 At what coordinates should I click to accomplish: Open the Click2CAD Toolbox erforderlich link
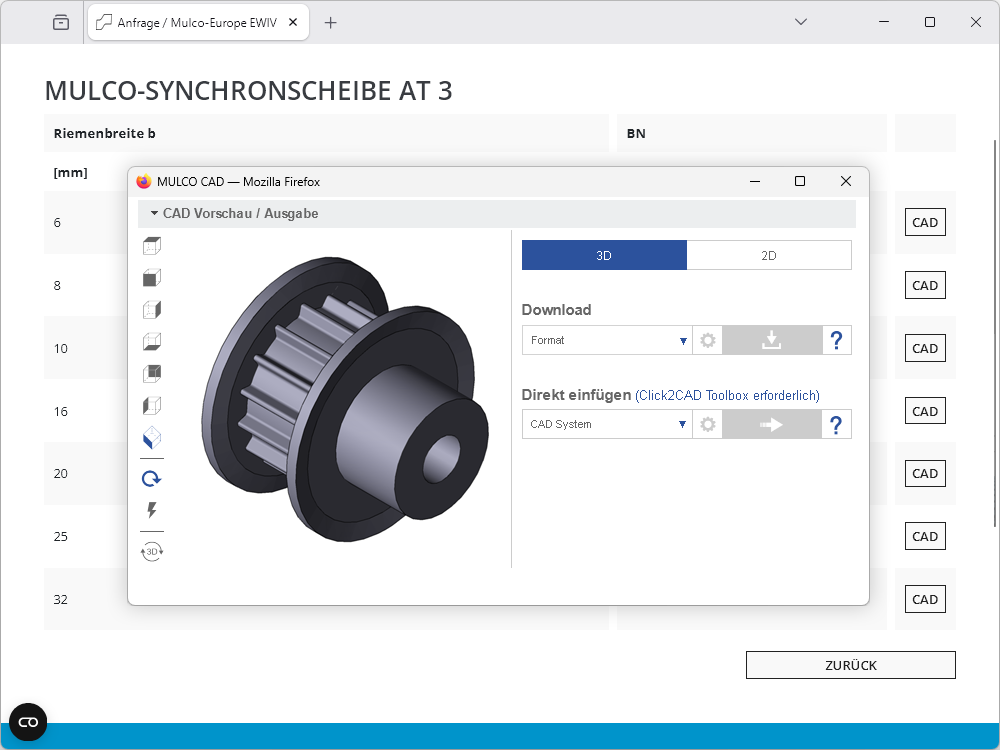727,396
